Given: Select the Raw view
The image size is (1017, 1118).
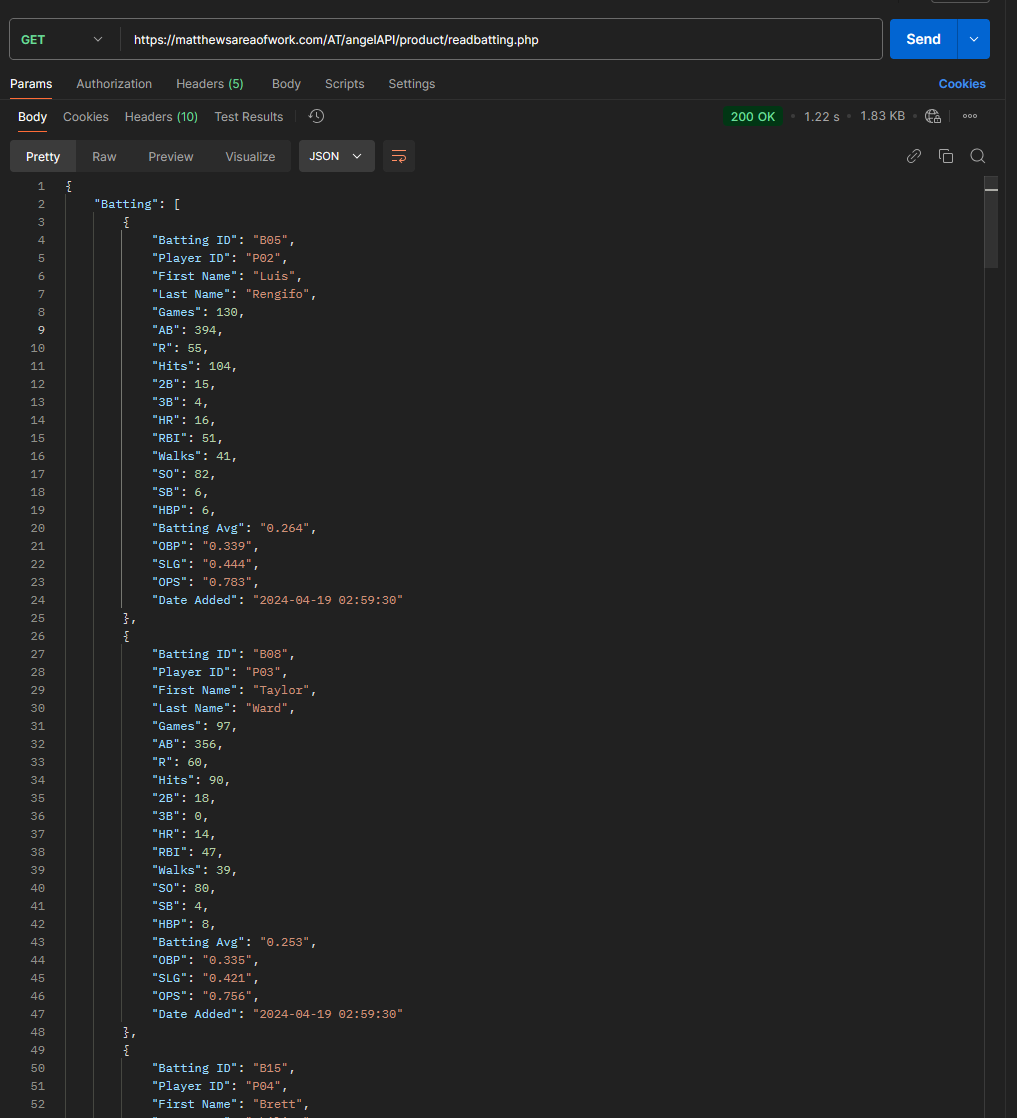Looking at the screenshot, I should (x=104, y=156).
